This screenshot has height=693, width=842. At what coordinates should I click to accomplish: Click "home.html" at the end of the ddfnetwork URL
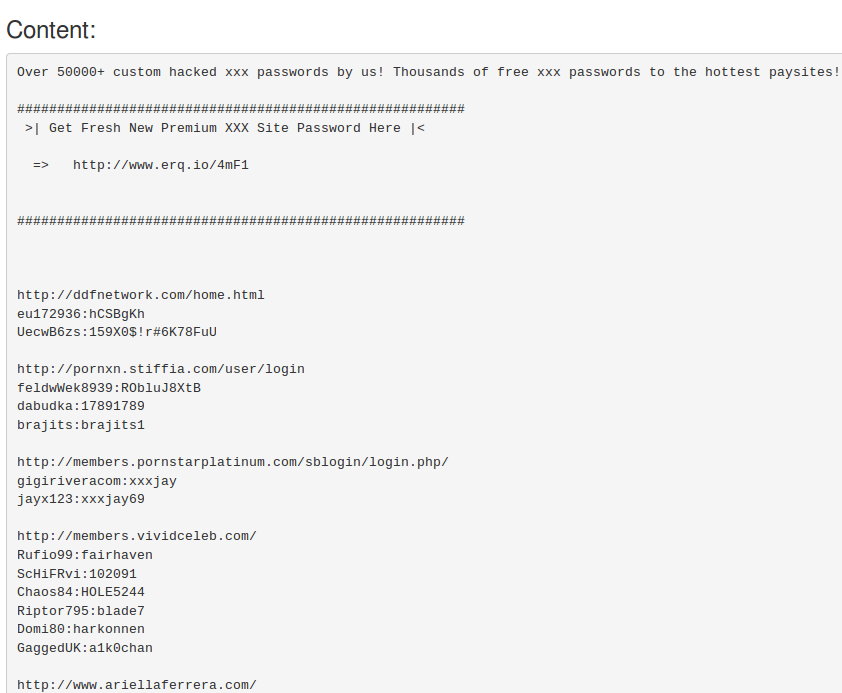[x=228, y=295]
